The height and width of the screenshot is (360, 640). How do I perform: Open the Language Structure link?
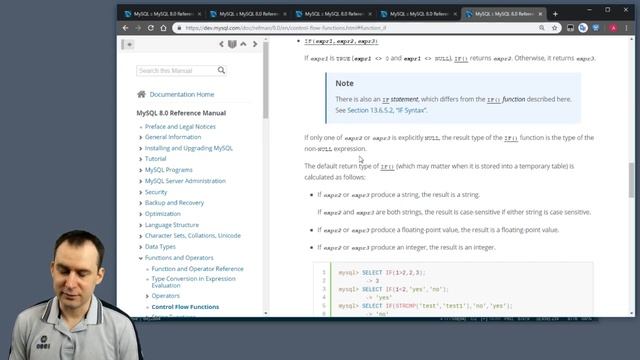[172, 225]
